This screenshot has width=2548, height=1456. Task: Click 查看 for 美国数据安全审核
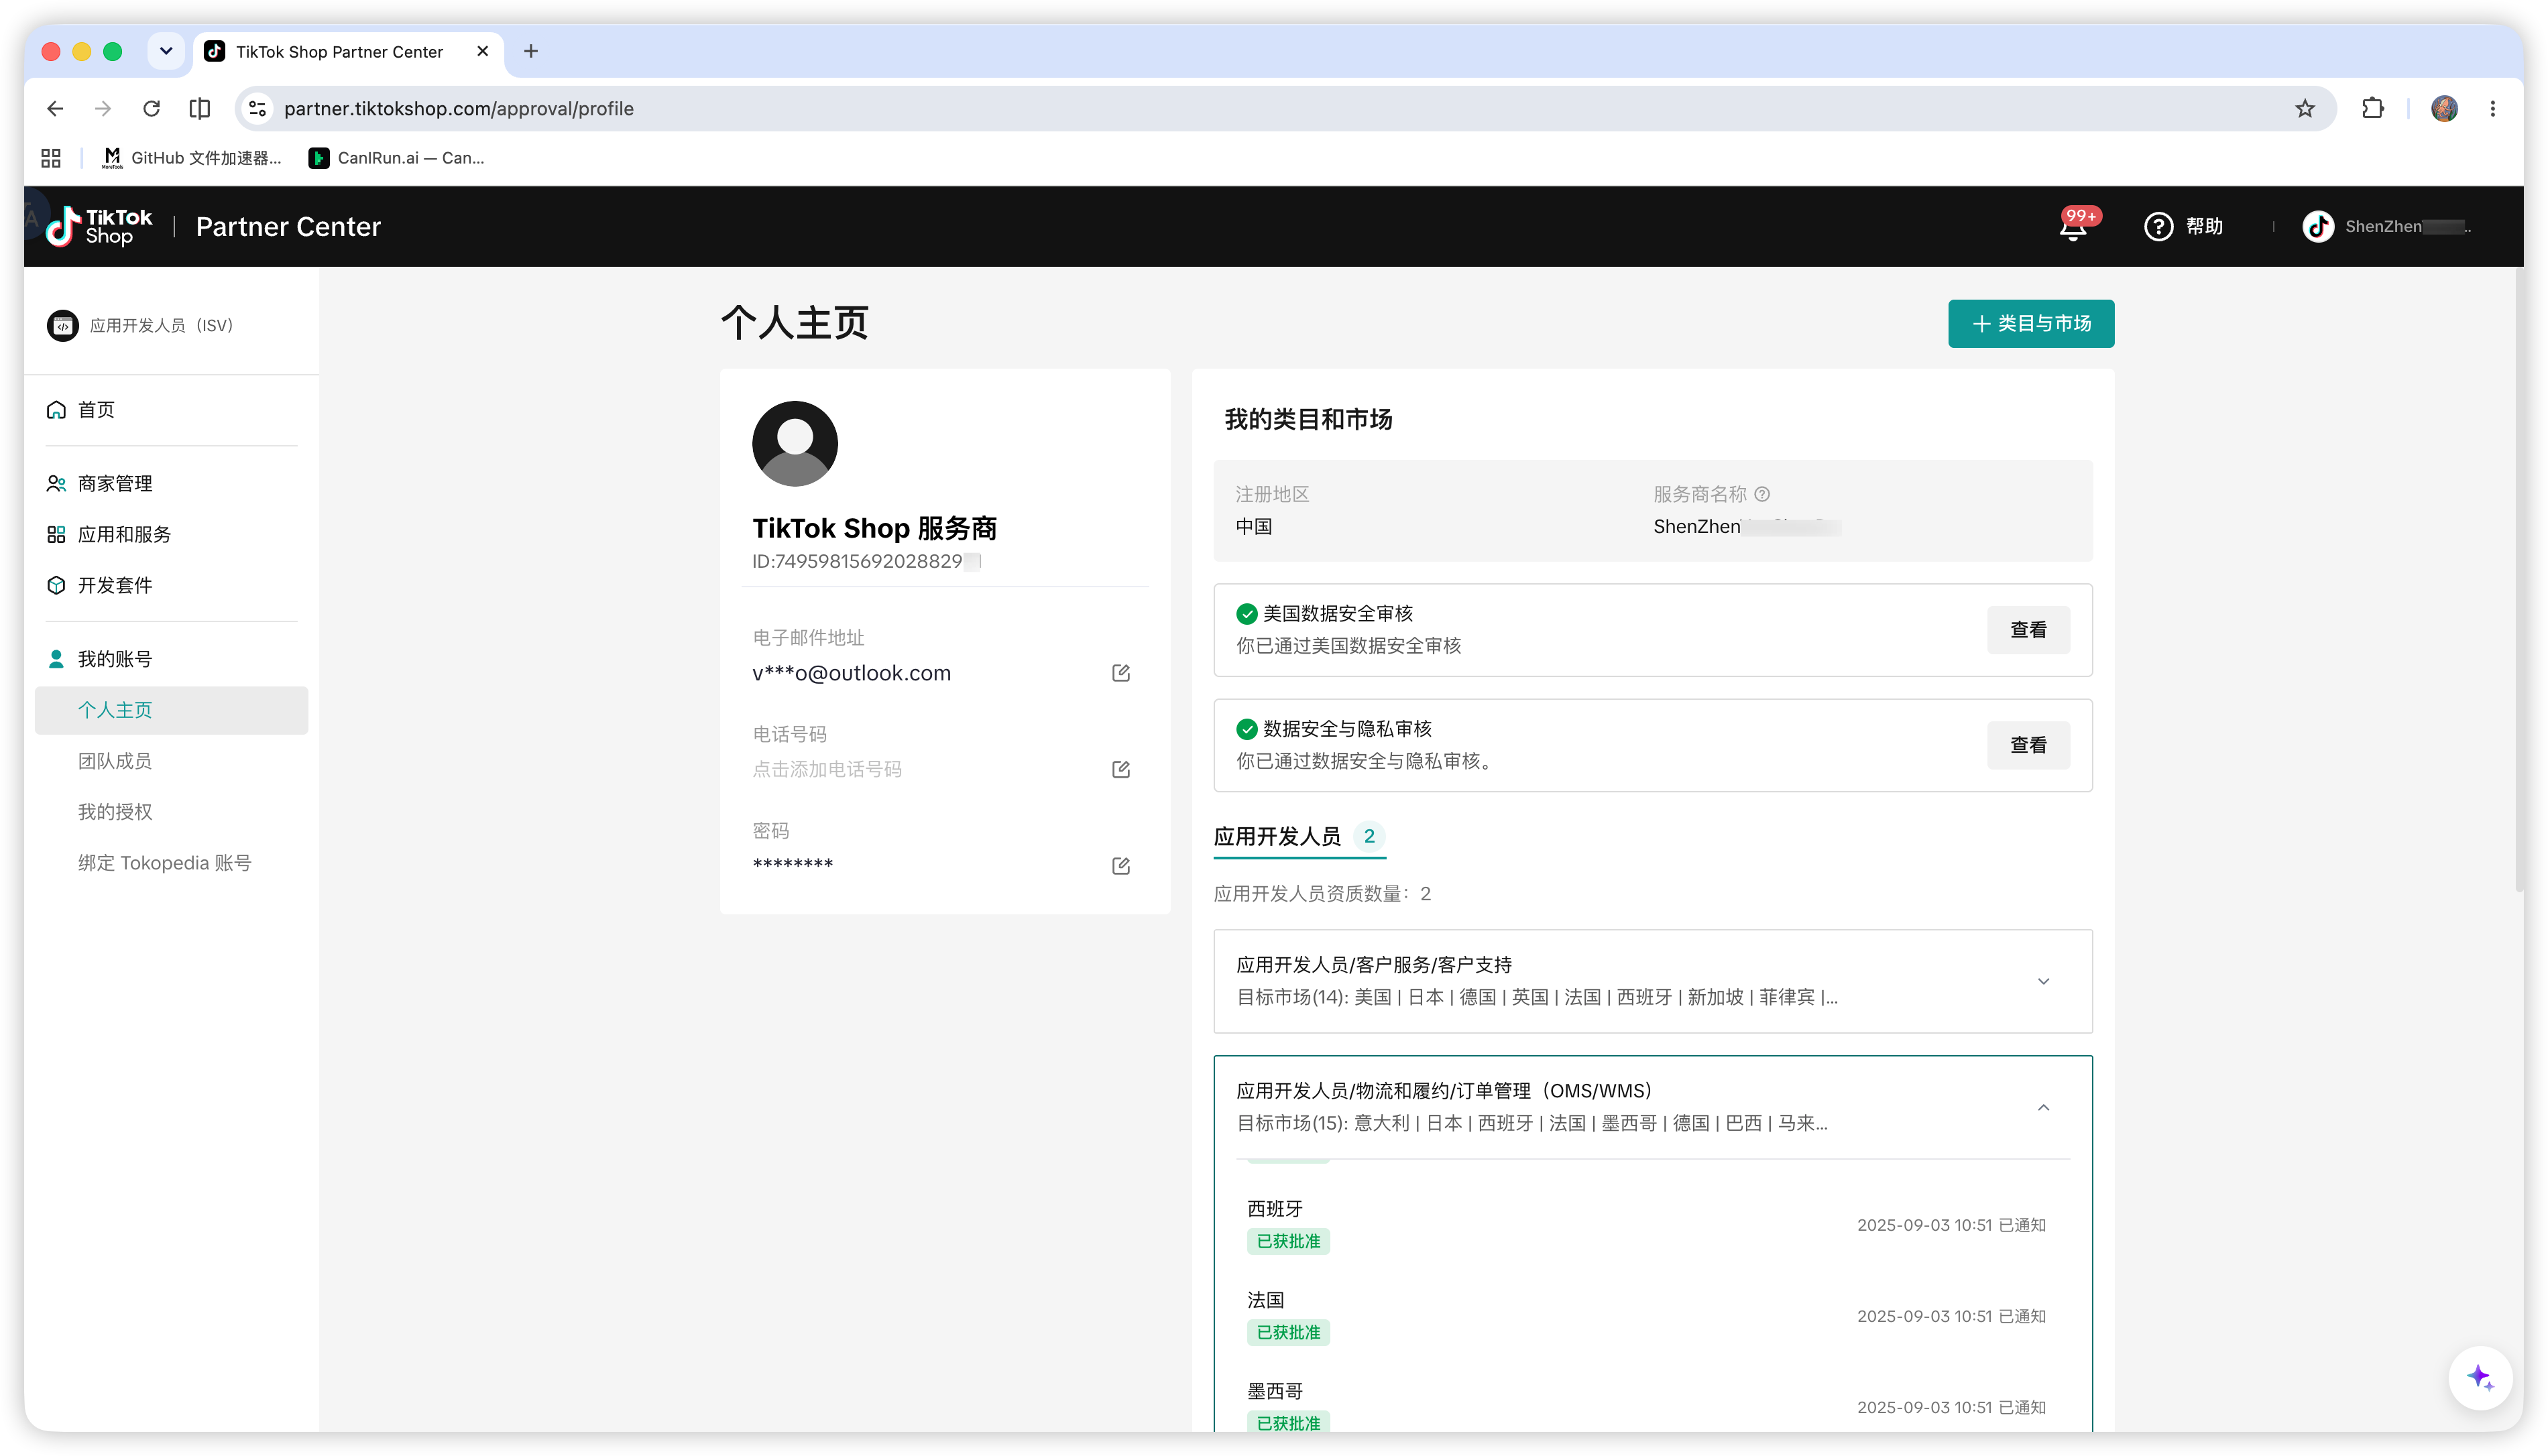click(2028, 630)
